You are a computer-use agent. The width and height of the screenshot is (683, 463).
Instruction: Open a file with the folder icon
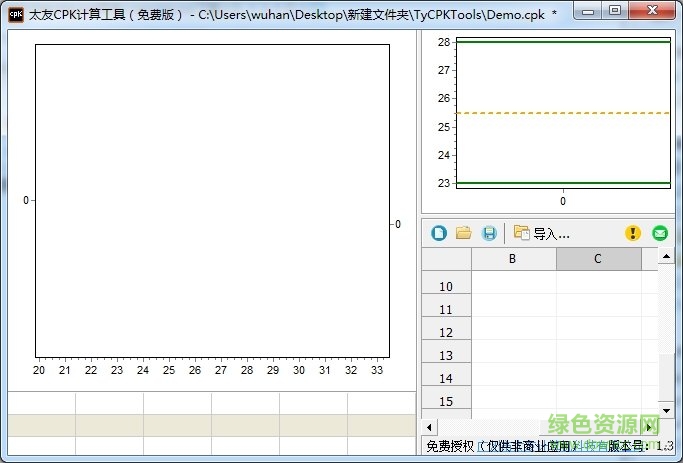[463, 233]
